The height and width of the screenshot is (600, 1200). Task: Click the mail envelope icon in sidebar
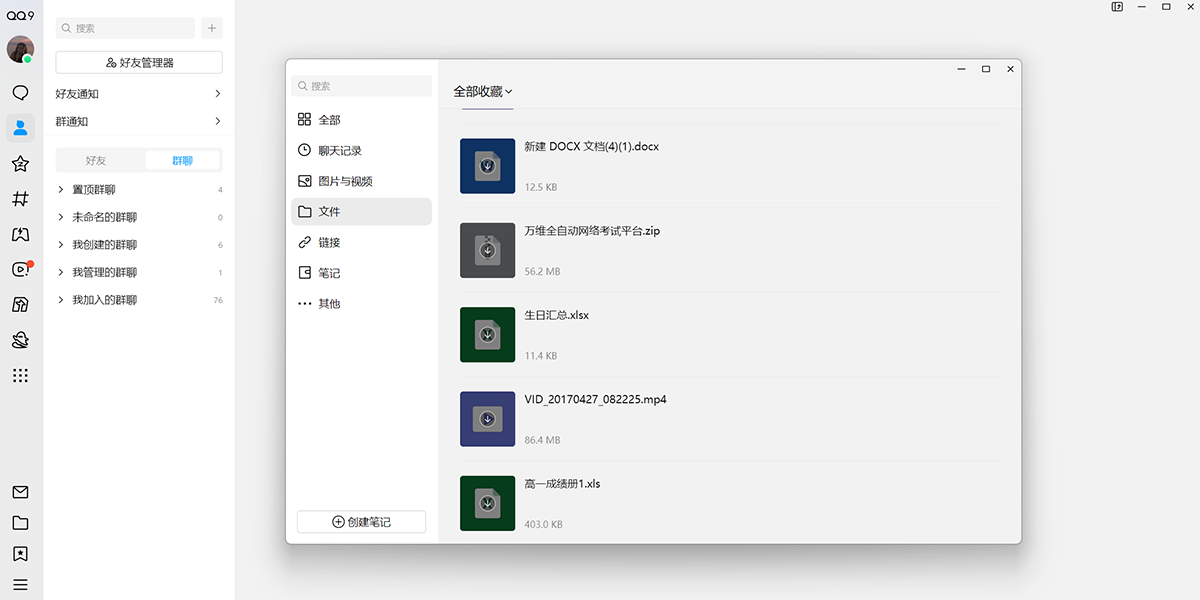(x=20, y=492)
